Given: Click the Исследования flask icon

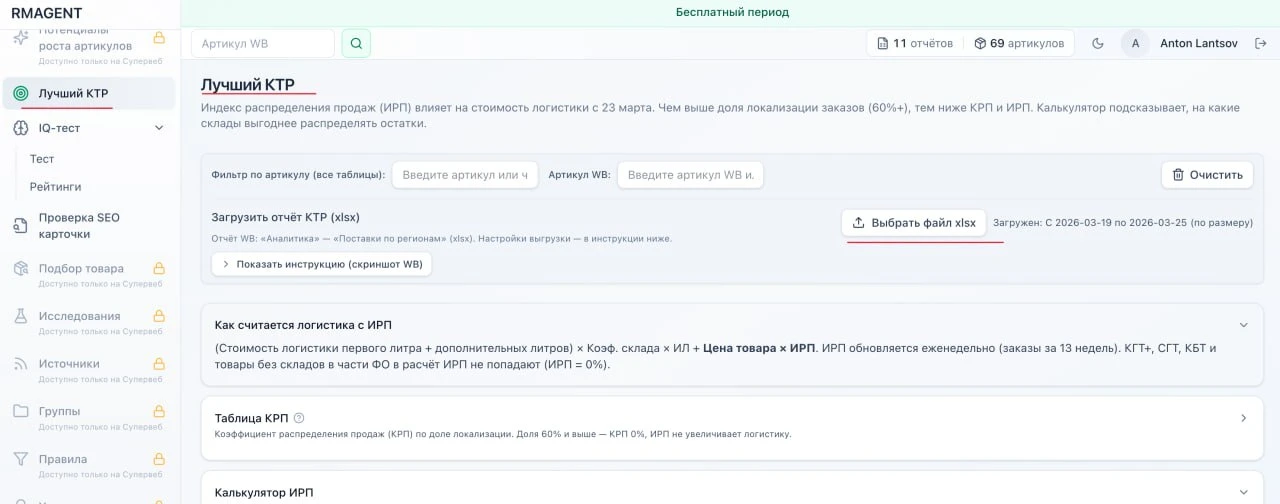Looking at the screenshot, I should pyautogui.click(x=20, y=316).
